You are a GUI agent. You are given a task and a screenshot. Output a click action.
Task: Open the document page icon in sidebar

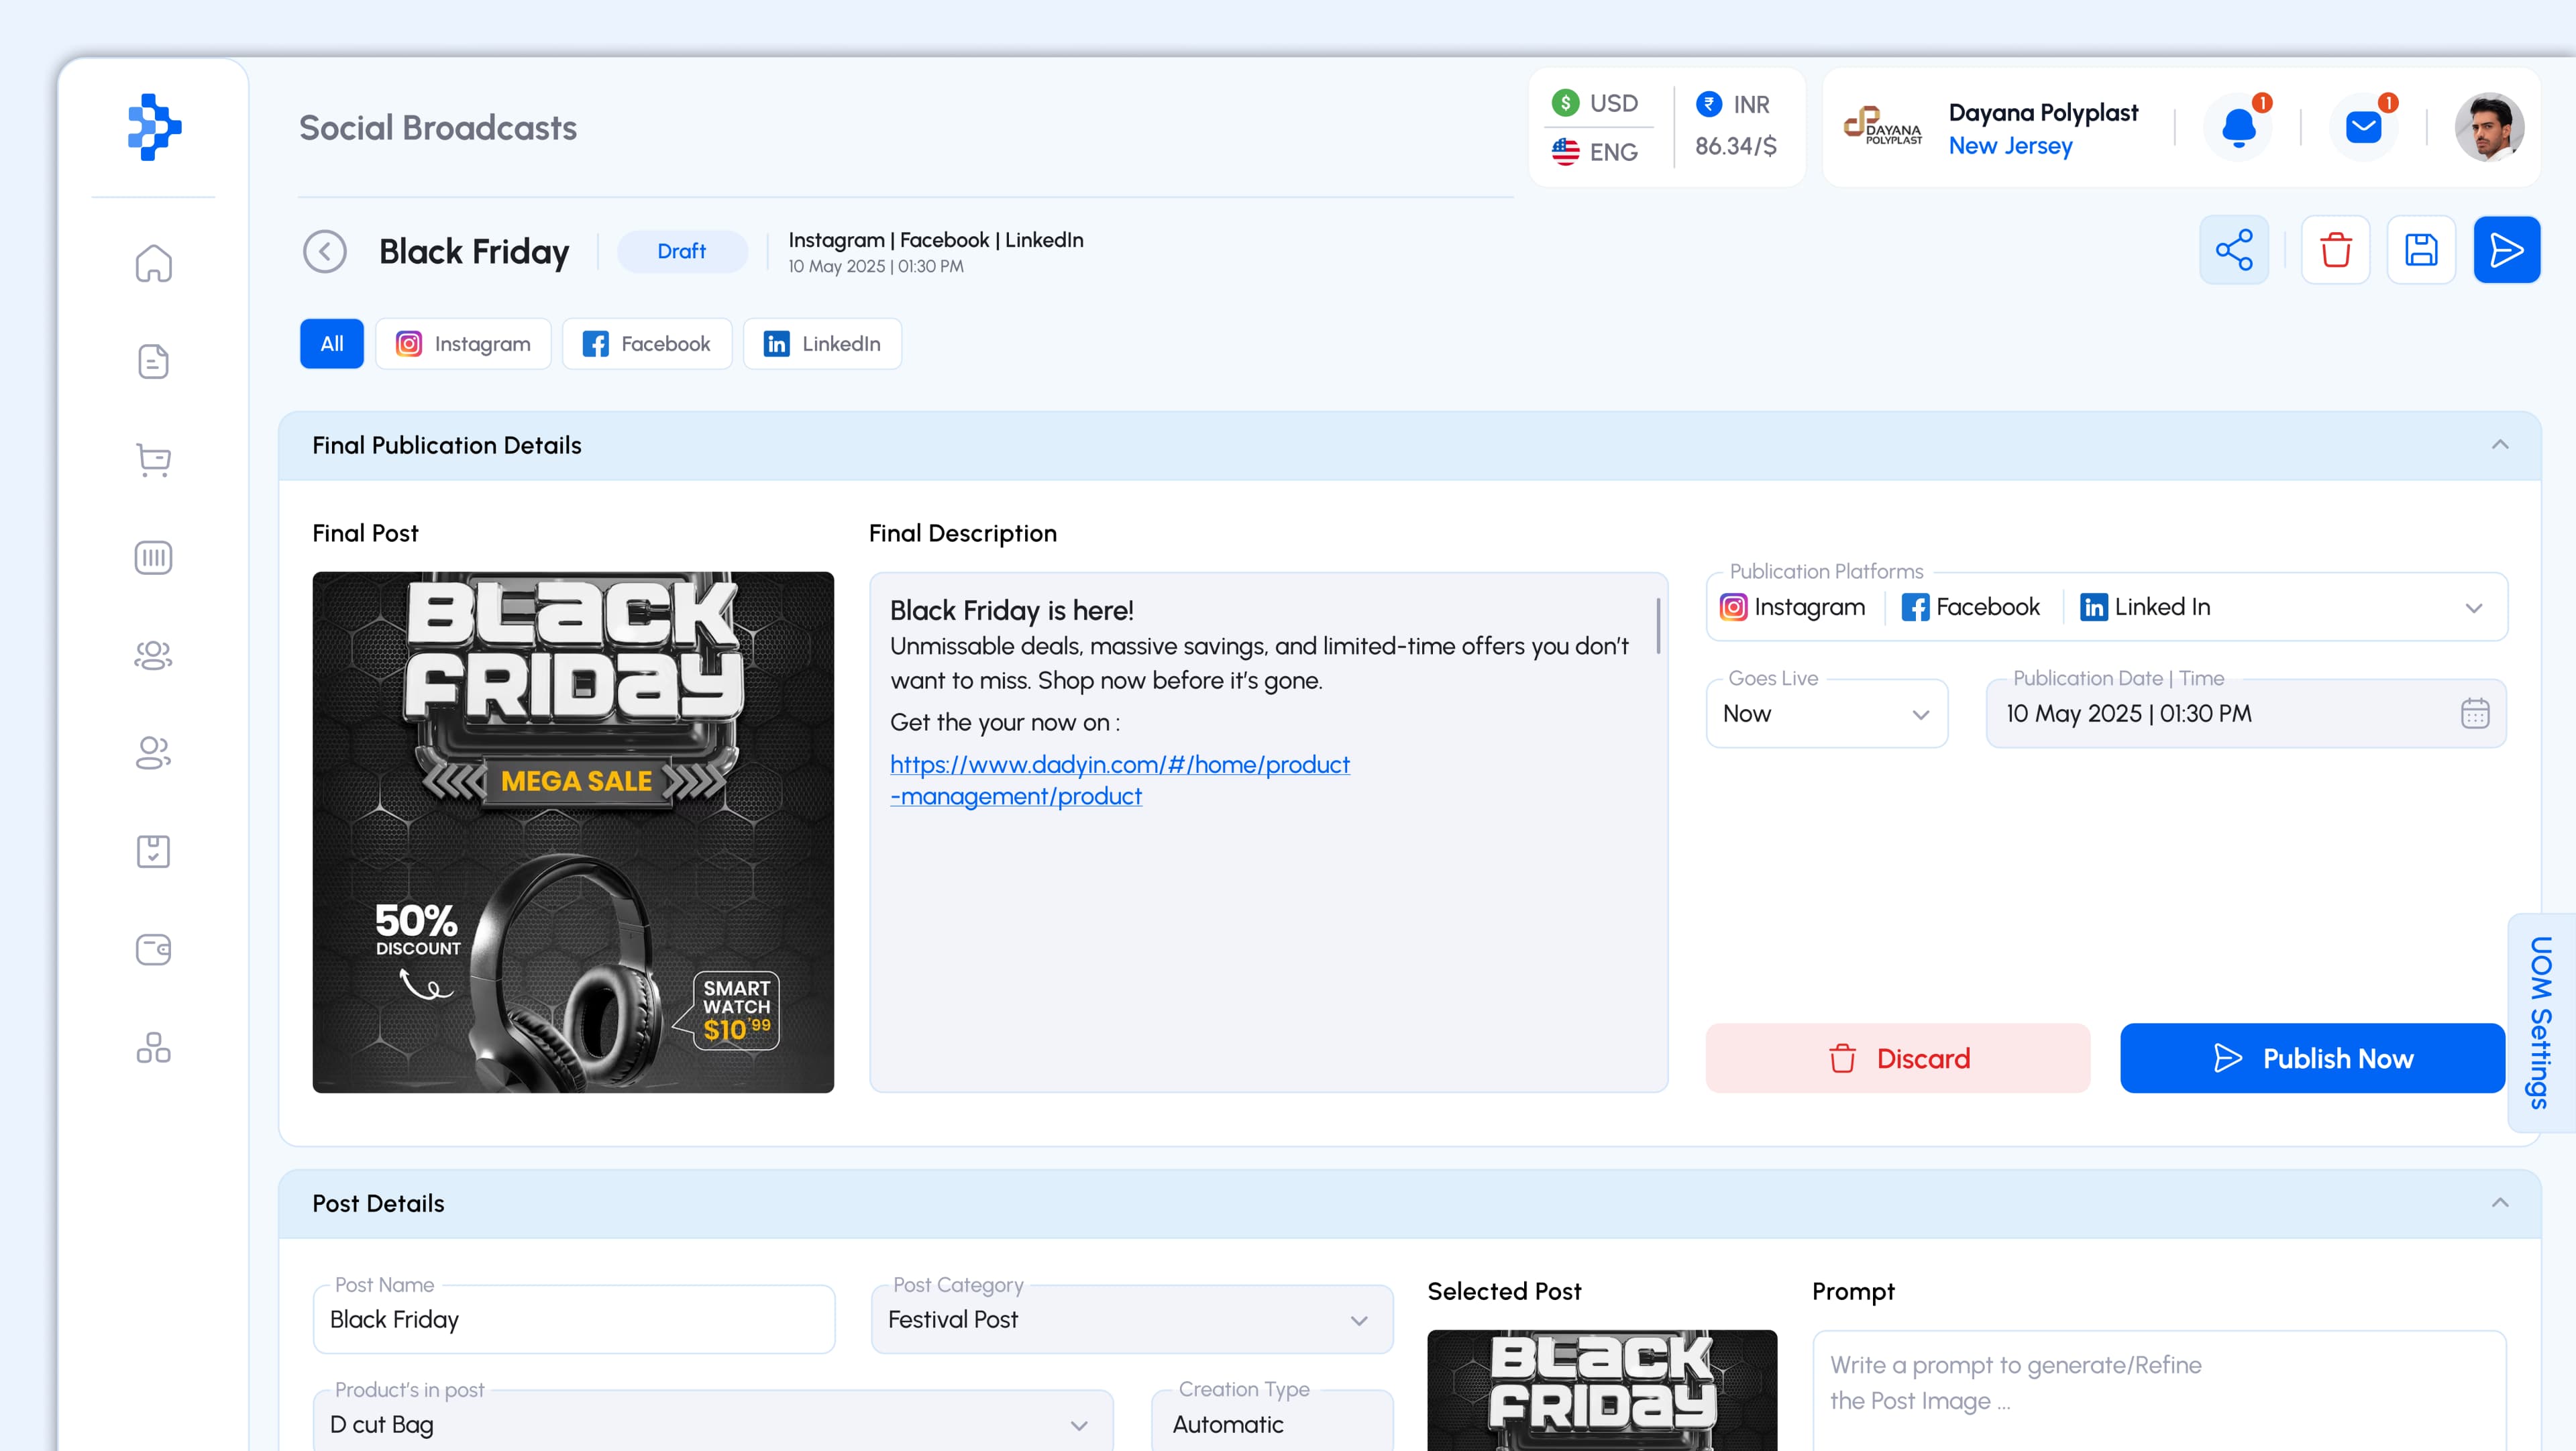click(153, 361)
